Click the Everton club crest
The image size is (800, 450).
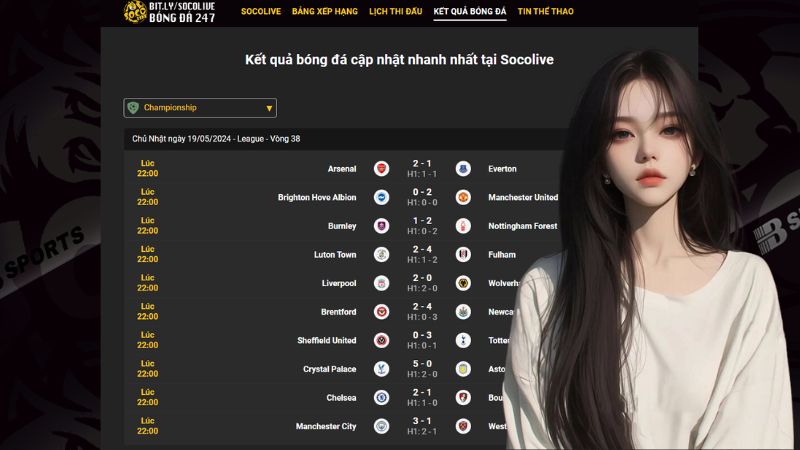coord(463,168)
